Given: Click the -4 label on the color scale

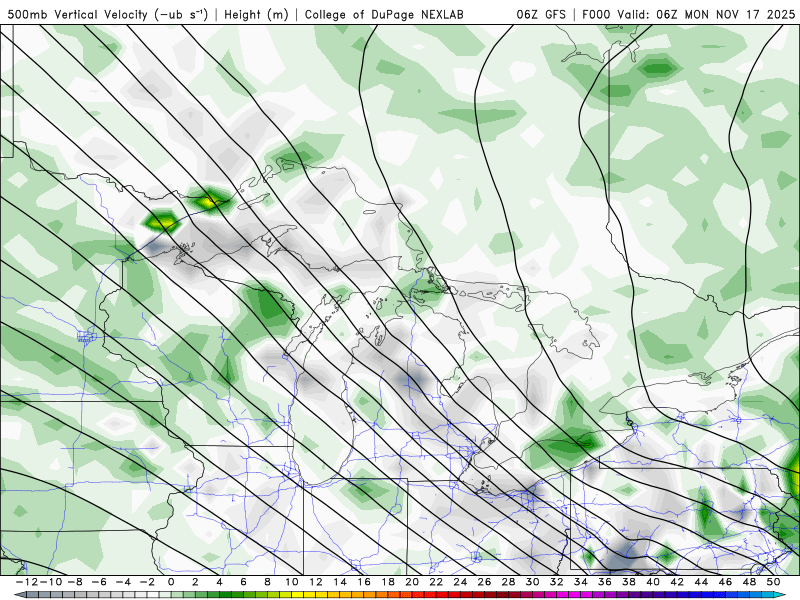Looking at the screenshot, I should click(123, 582).
